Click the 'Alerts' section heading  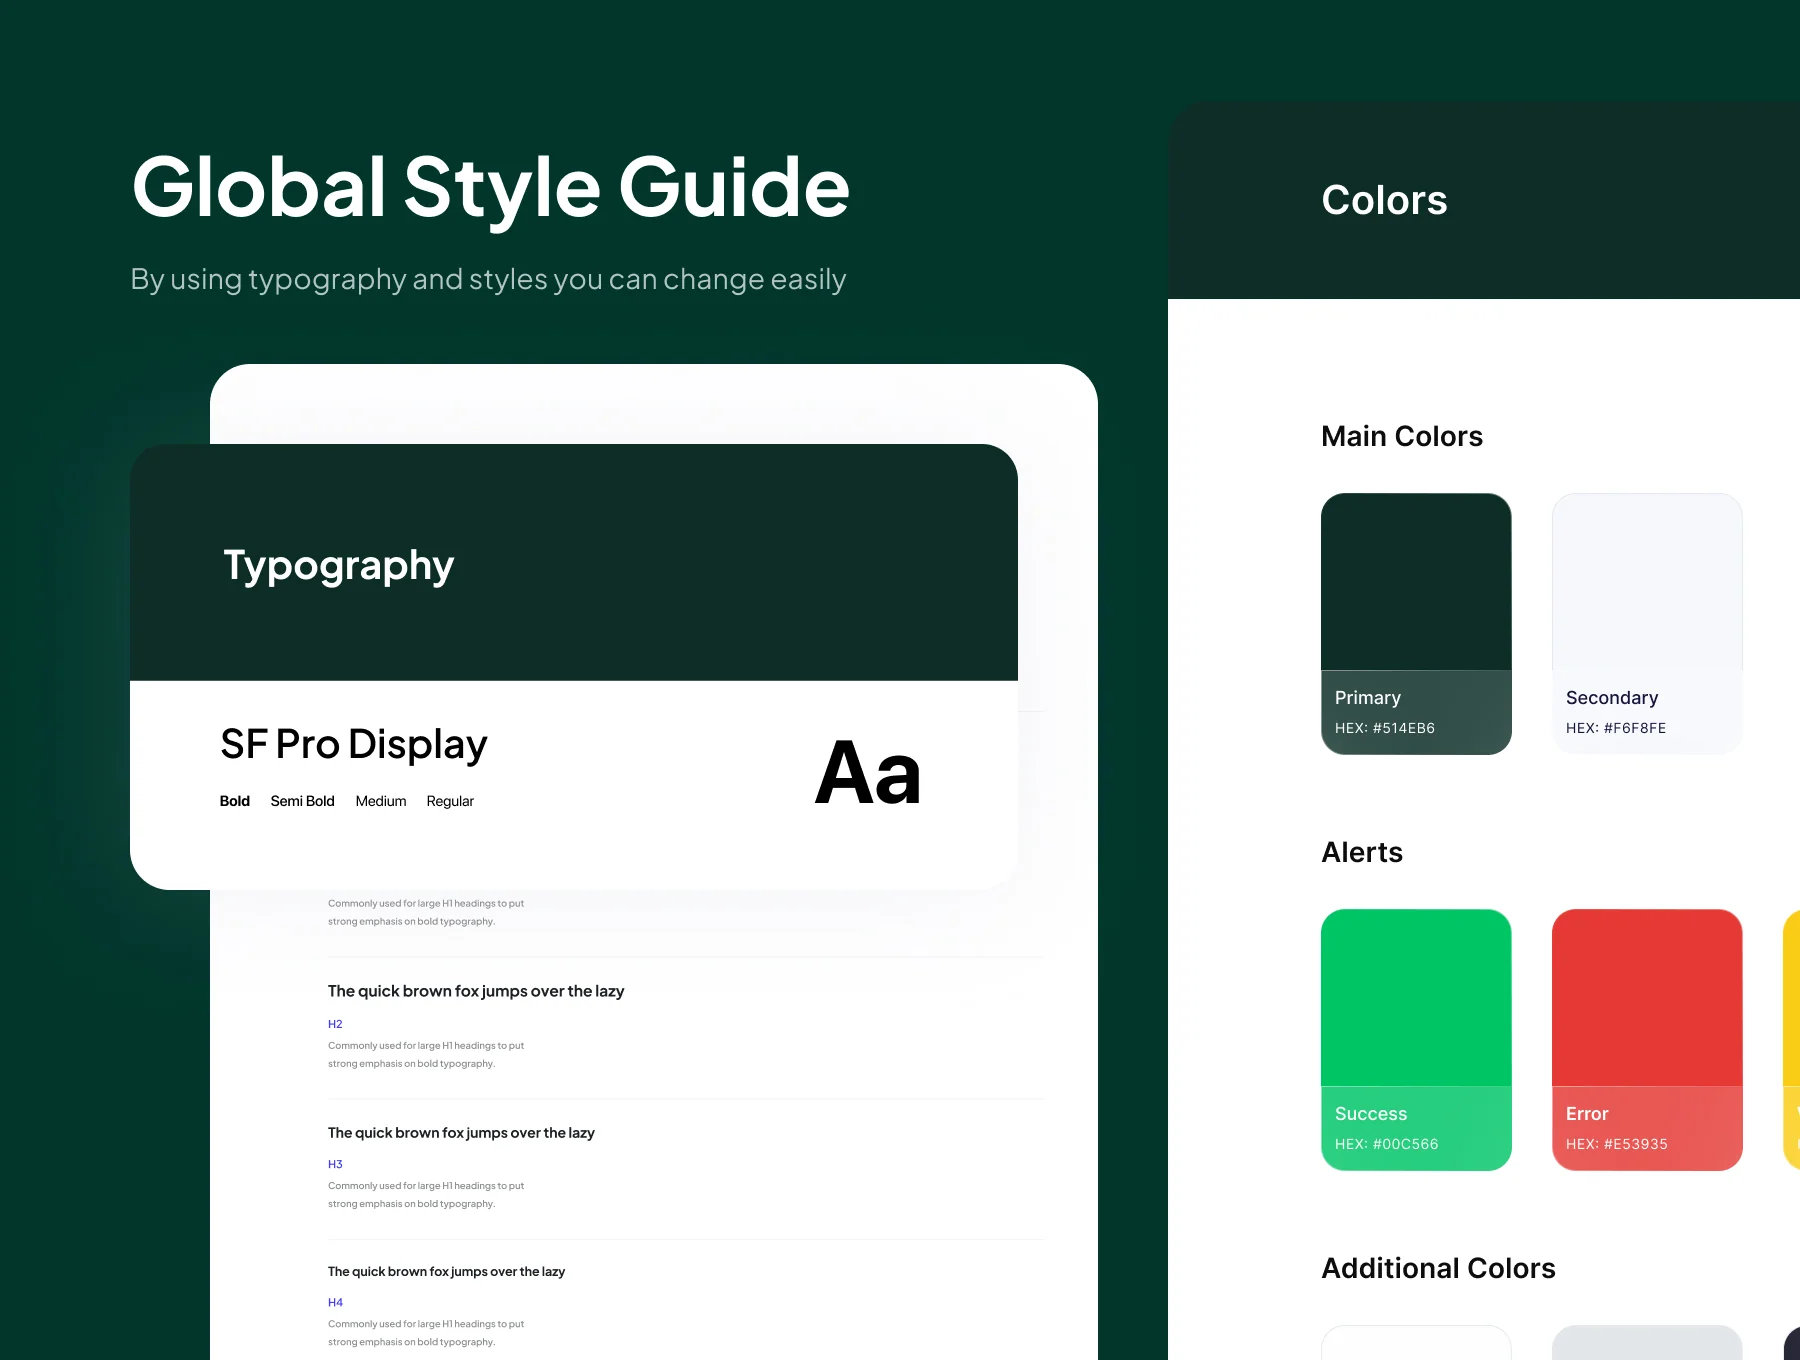coord(1362,852)
